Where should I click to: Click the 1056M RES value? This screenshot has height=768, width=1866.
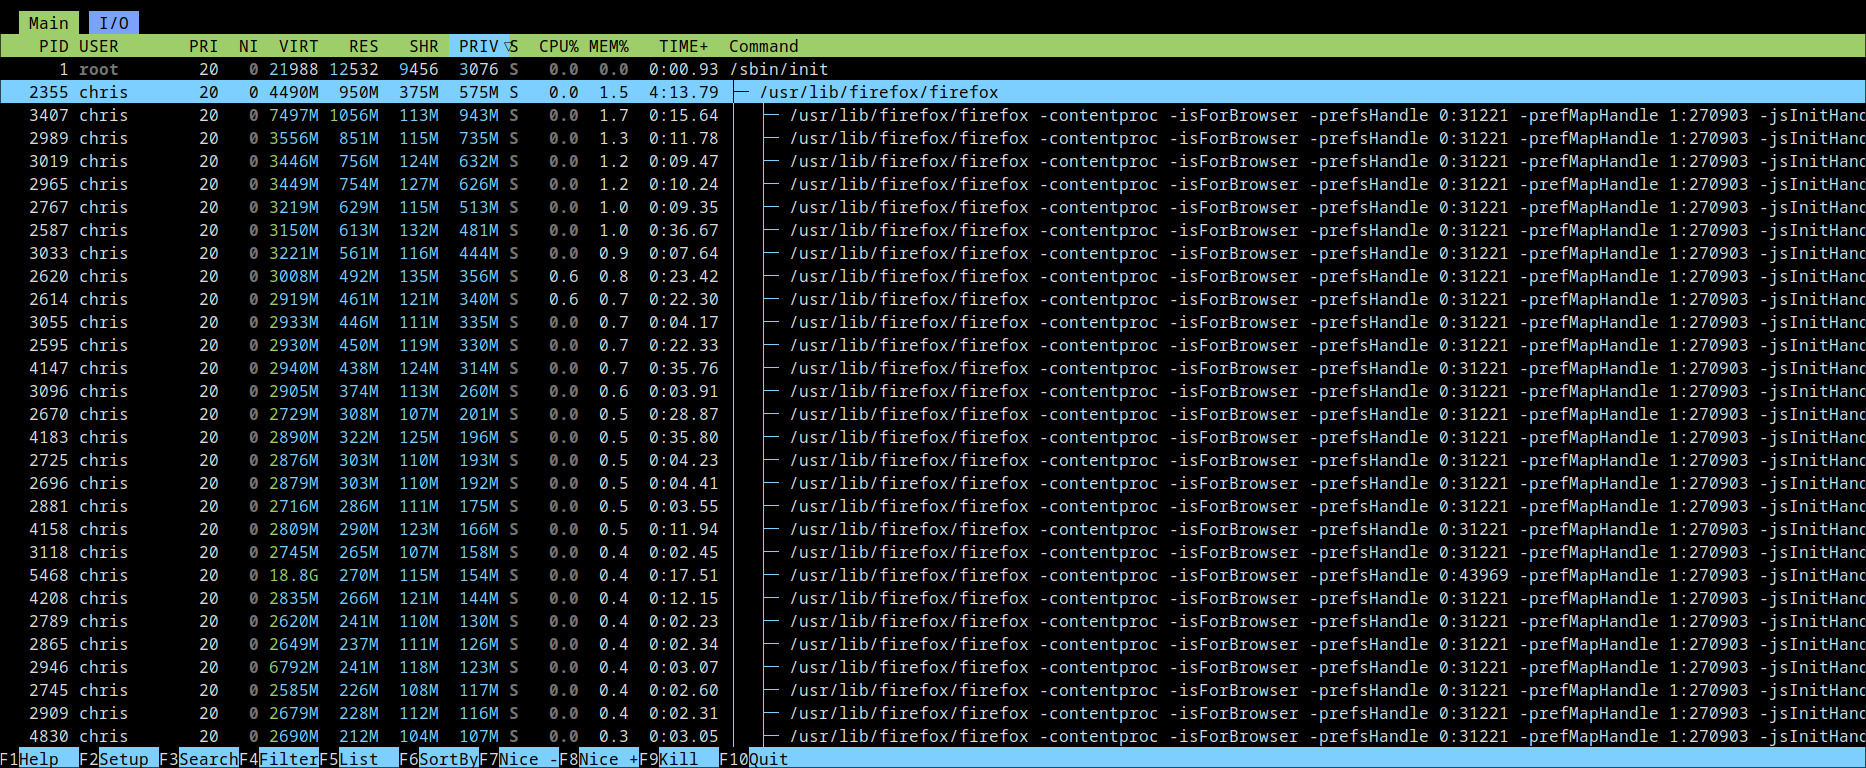point(354,115)
